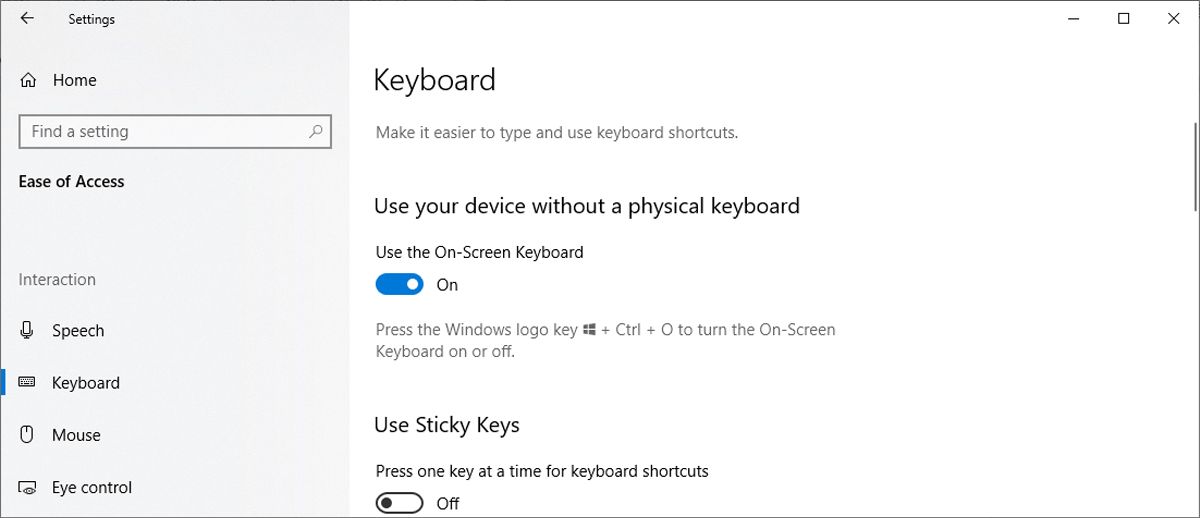Click the Home house icon
The image size is (1200, 518).
pos(29,80)
